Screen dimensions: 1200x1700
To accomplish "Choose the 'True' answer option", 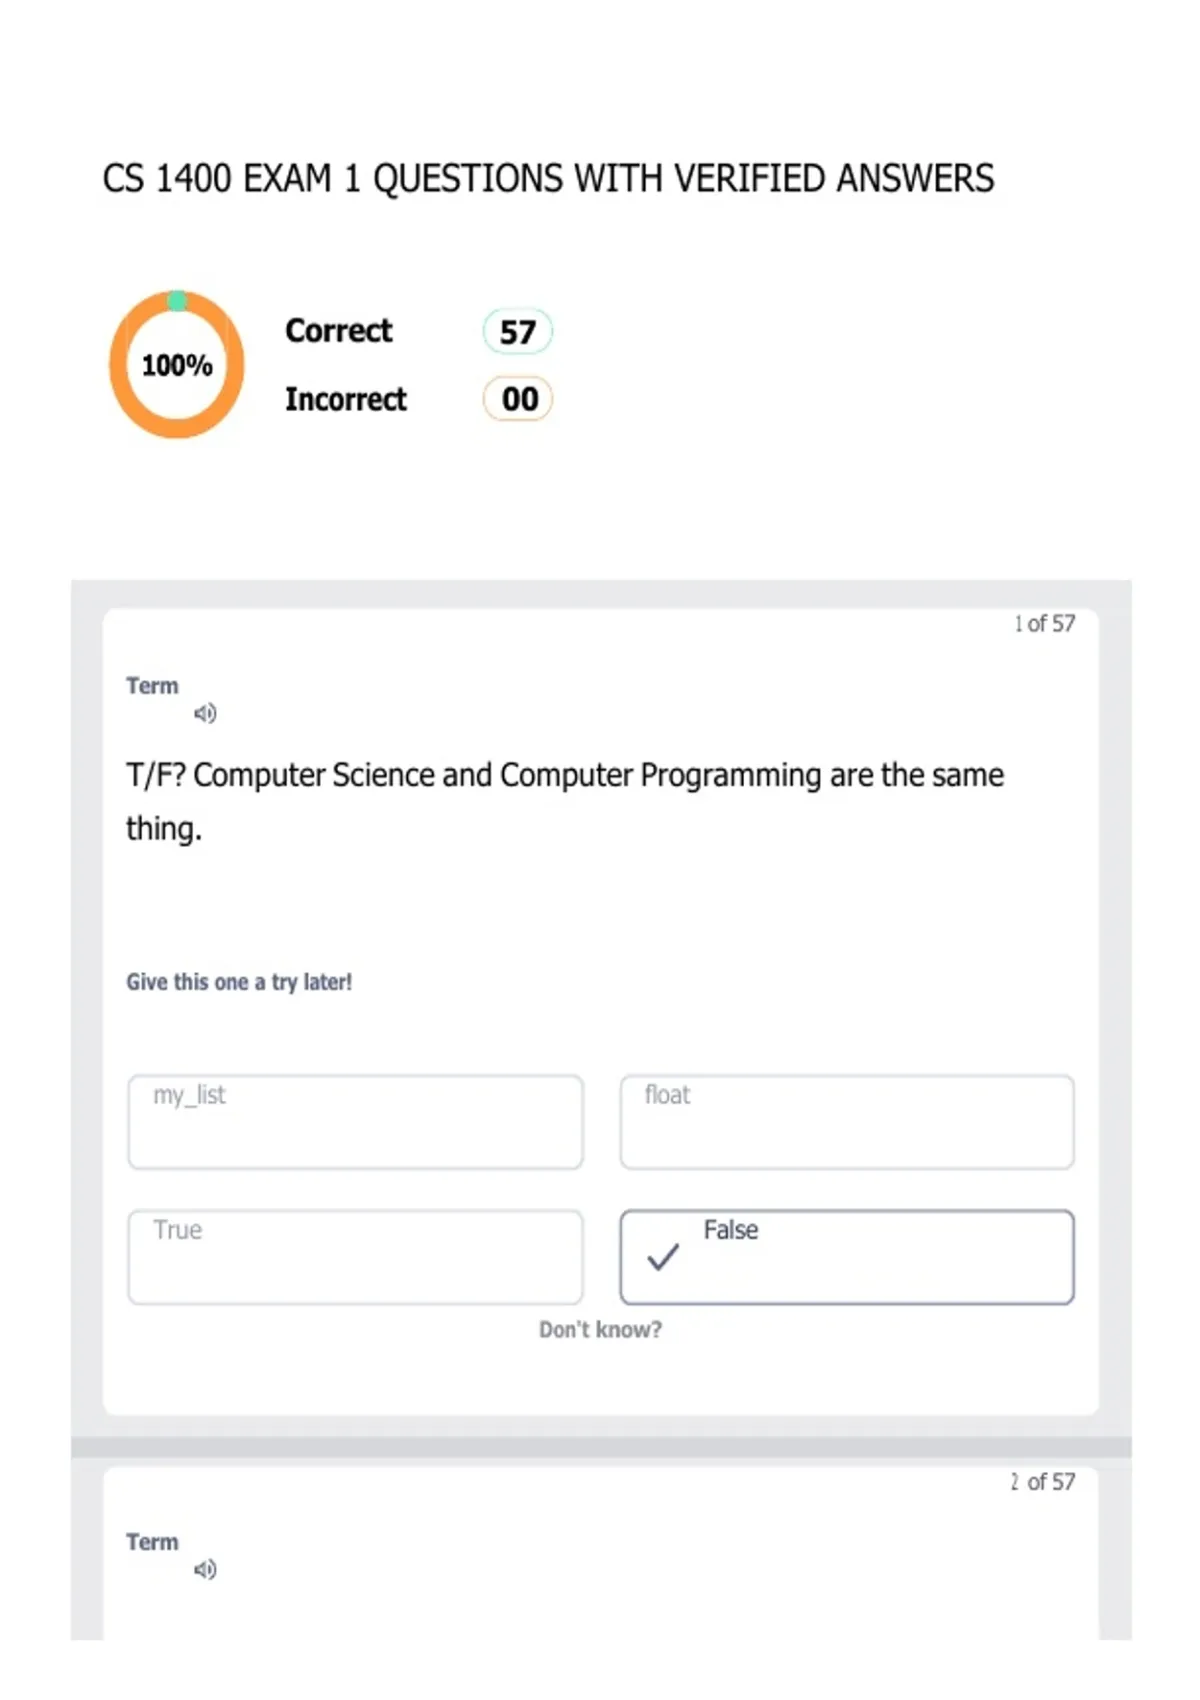I will pos(355,1257).
